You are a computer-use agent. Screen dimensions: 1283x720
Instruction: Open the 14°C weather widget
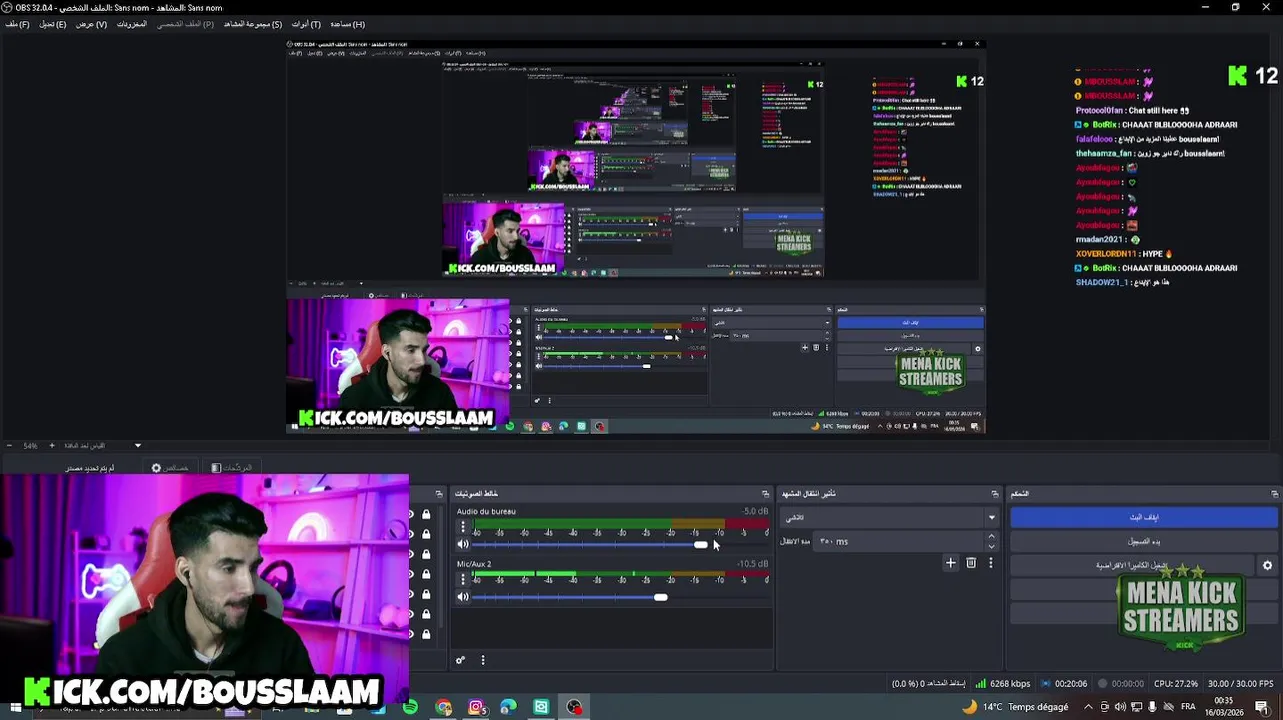[x=1015, y=707]
